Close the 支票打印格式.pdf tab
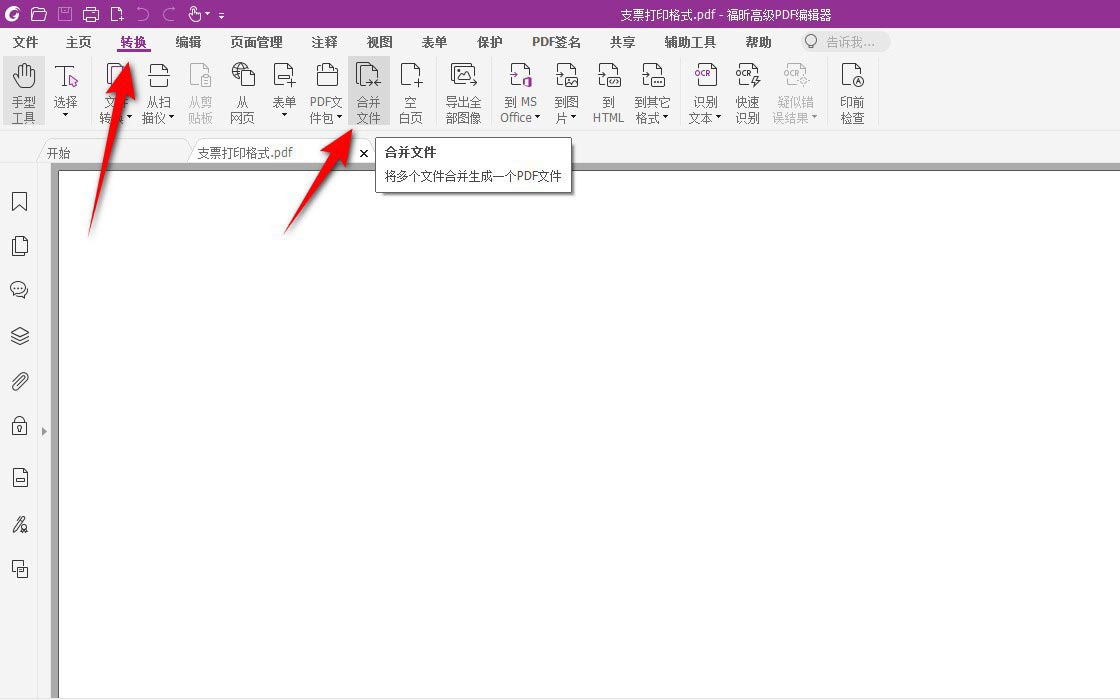 364,153
